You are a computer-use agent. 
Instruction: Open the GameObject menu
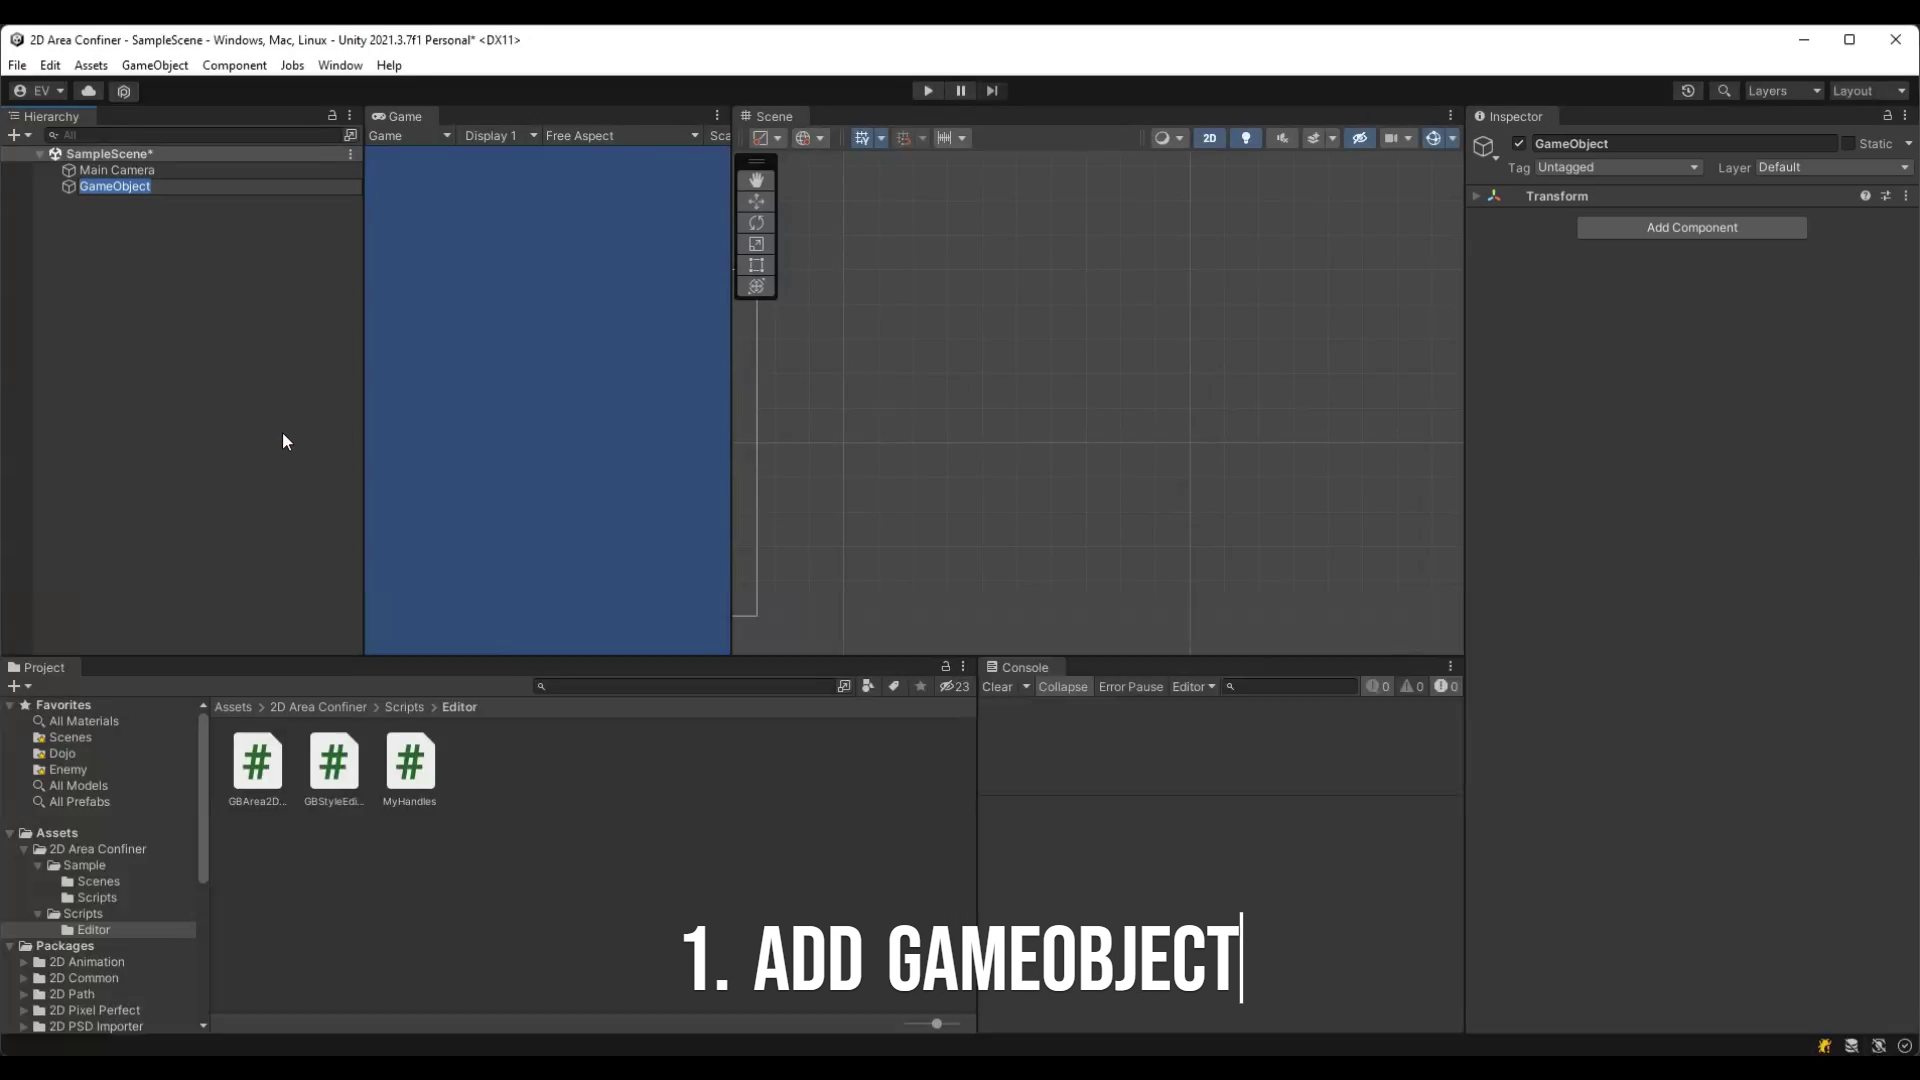155,65
